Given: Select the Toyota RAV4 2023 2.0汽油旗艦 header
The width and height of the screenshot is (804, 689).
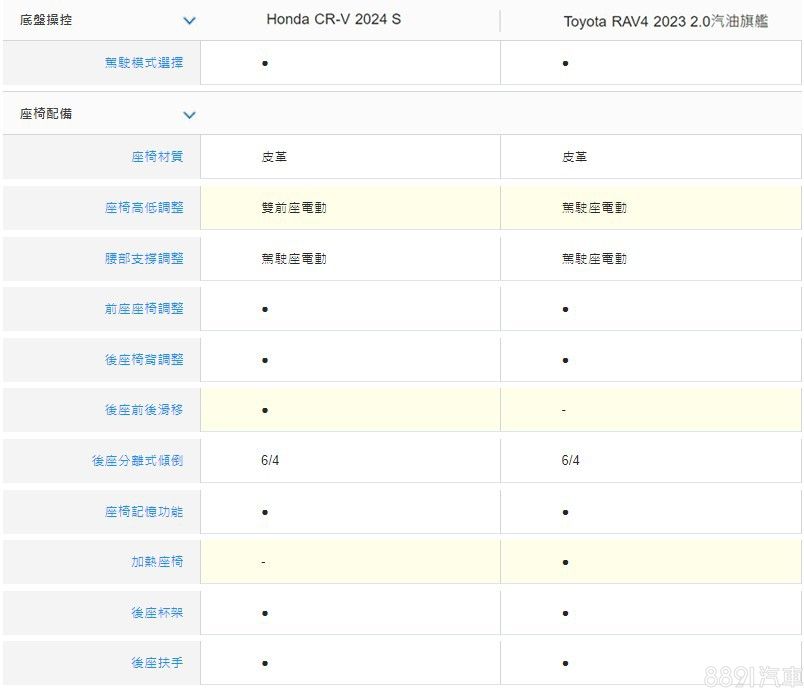Looking at the screenshot, I should [x=665, y=21].
